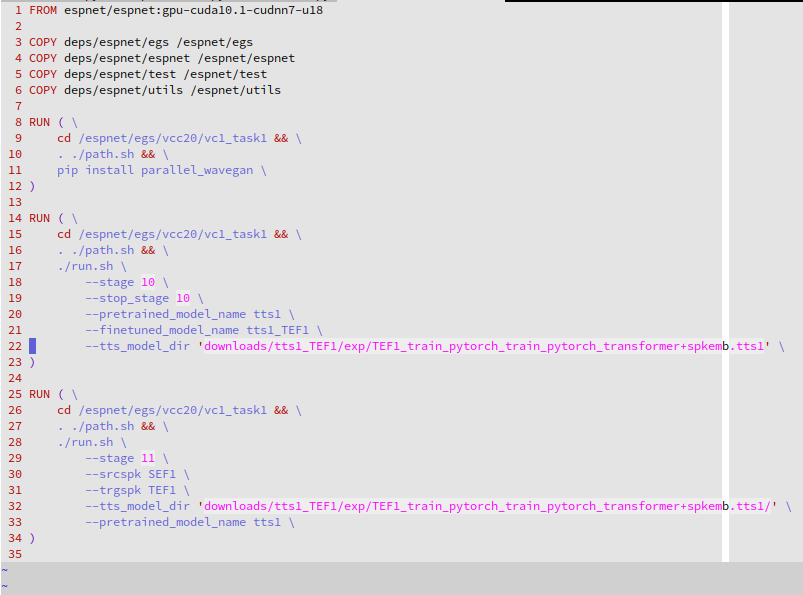
Task: Click the downloads path string on line 32
Action: click(487, 506)
